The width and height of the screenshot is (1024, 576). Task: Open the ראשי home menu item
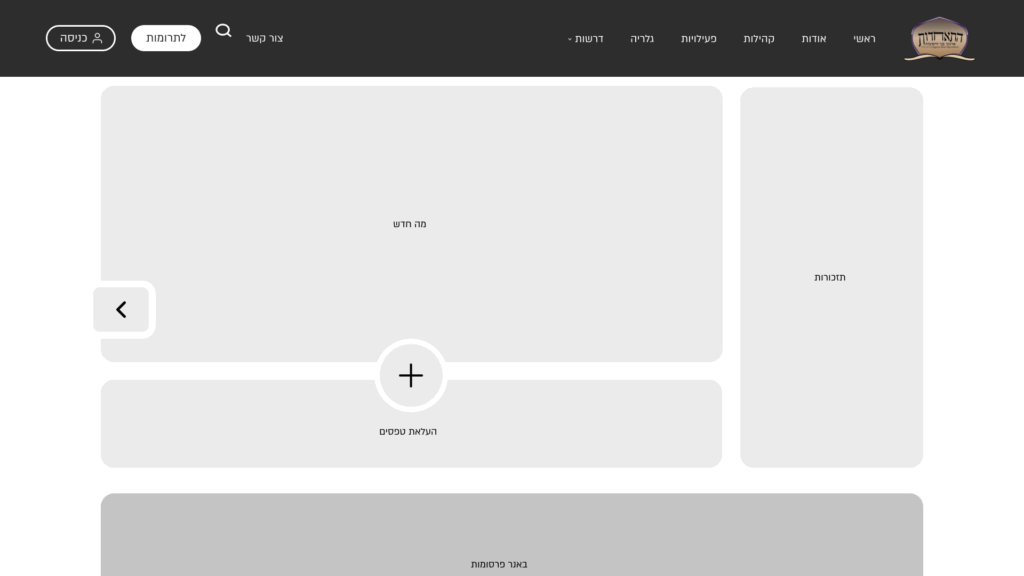coord(864,39)
